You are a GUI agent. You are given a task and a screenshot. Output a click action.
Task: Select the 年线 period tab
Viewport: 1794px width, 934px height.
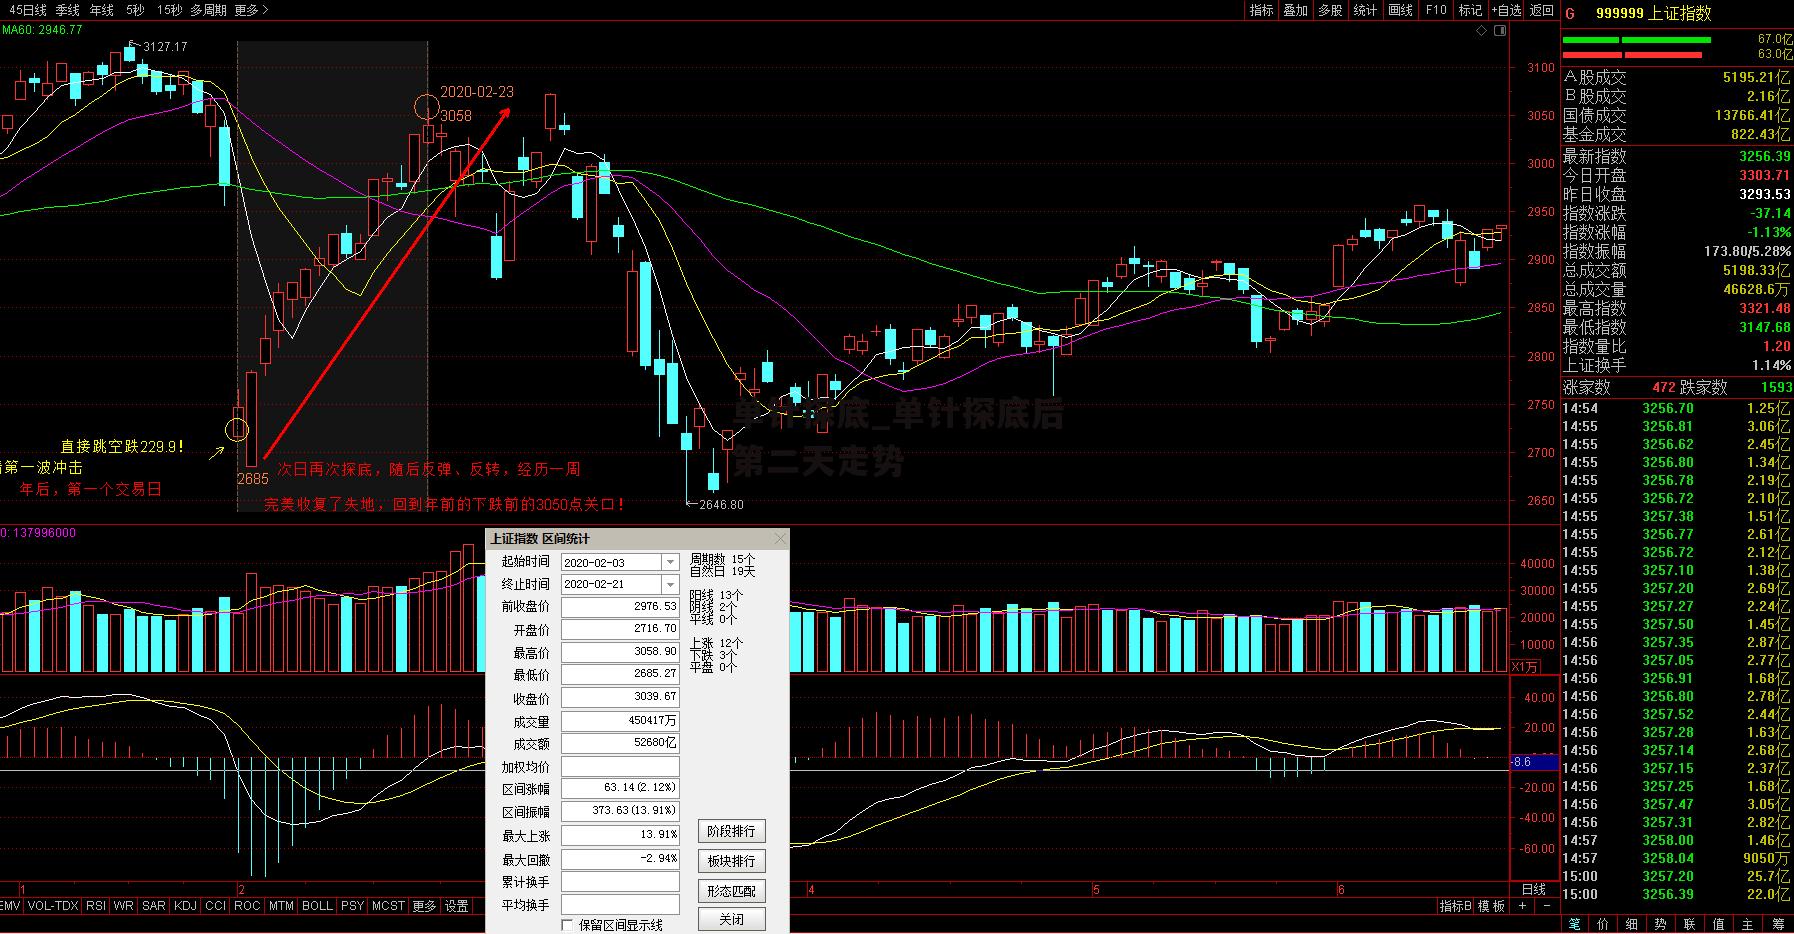[x=102, y=10]
